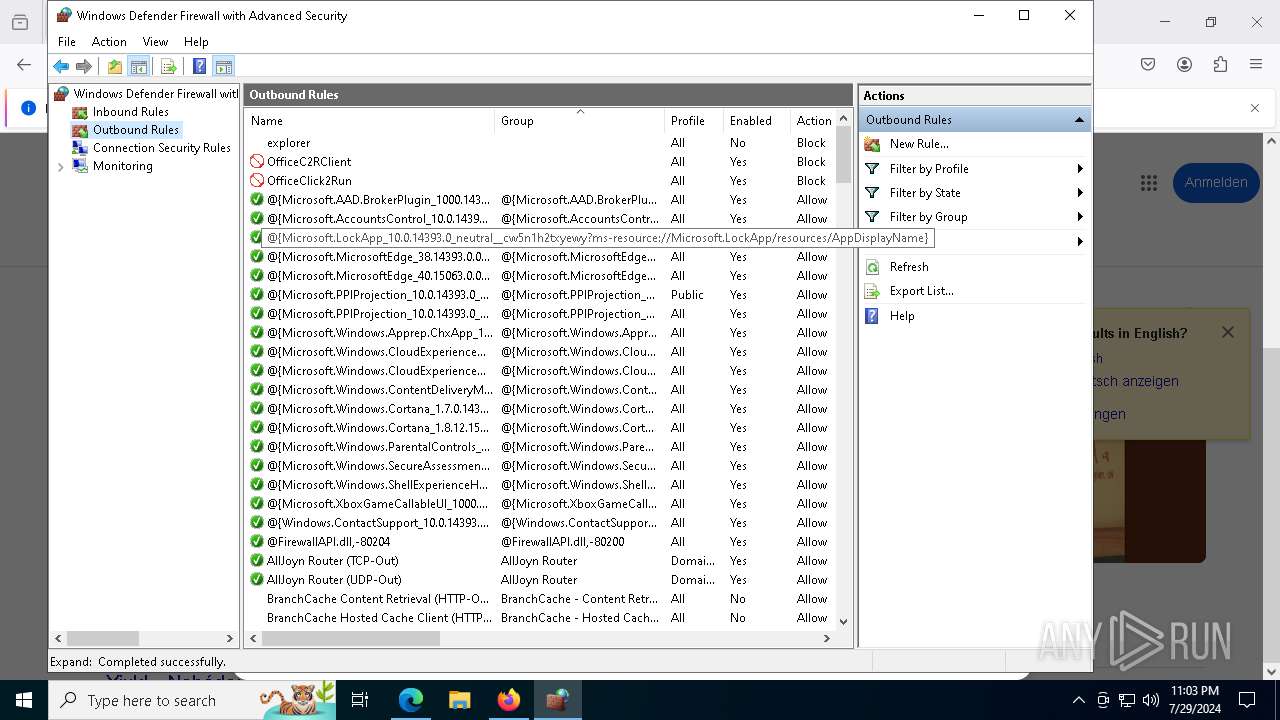Click the blue Help question-mark toolbar icon
This screenshot has width=1280, height=720.
tap(199, 67)
